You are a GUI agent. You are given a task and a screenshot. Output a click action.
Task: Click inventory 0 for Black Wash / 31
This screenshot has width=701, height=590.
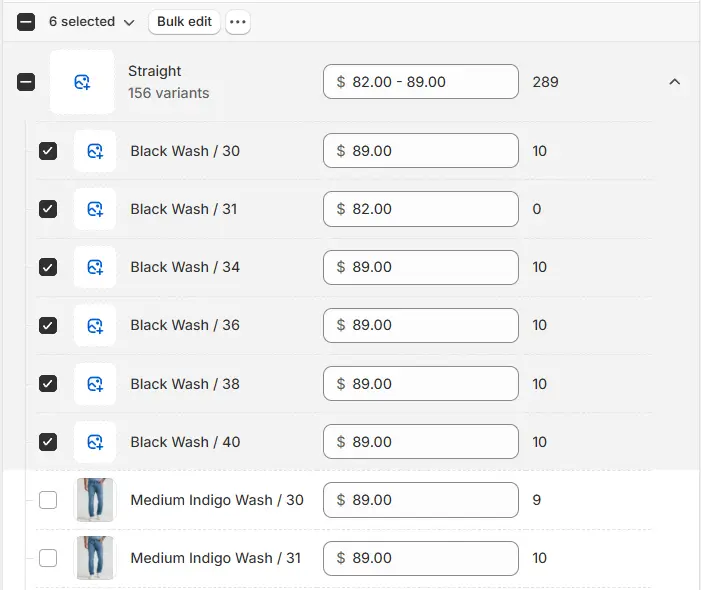pyautogui.click(x=537, y=209)
